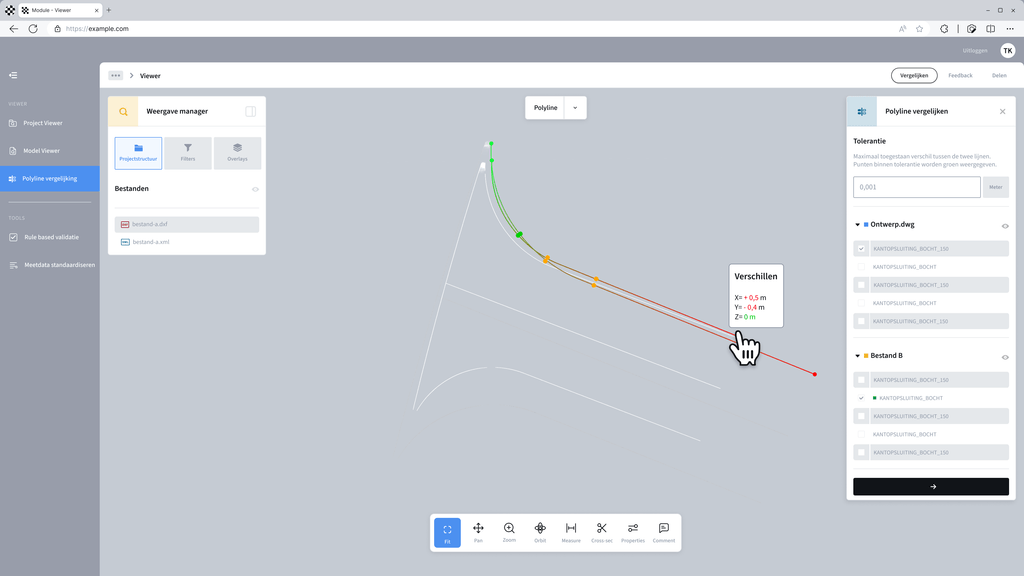Click the Rule based validatie check icon
1024x576 pixels.
[13, 237]
